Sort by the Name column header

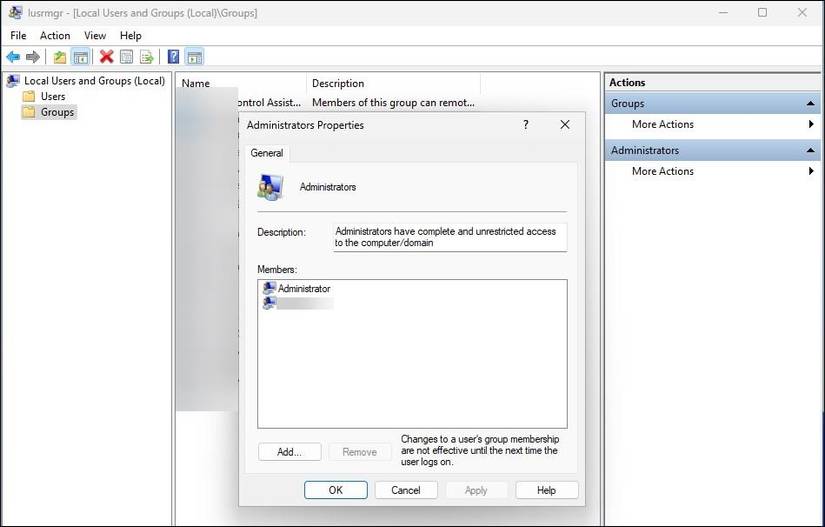tap(241, 83)
